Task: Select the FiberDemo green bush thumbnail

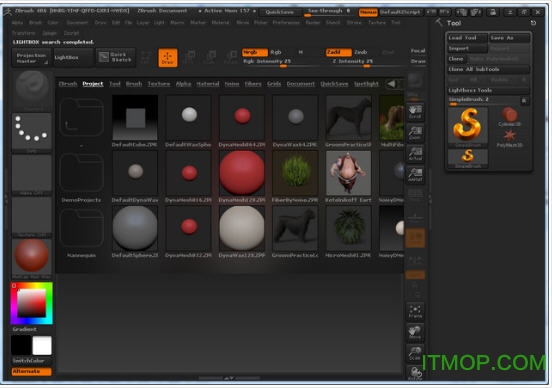Action: [295, 173]
